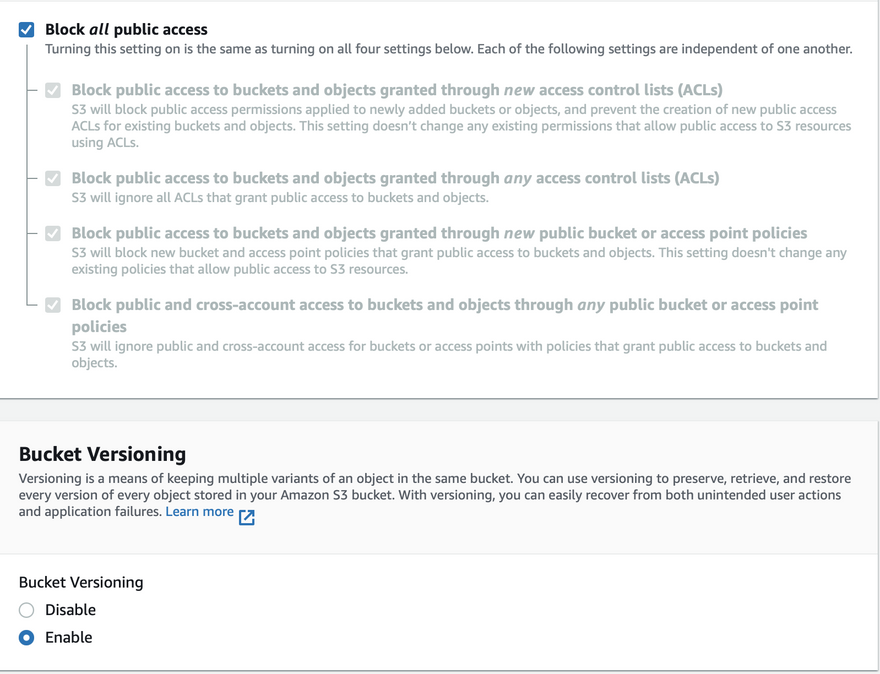Toggle new public bucket policies block checkbox

coord(53,233)
